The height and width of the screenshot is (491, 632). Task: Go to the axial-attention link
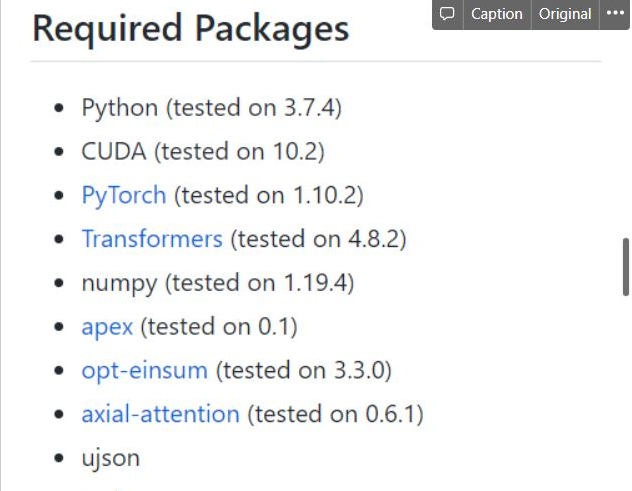pos(160,414)
